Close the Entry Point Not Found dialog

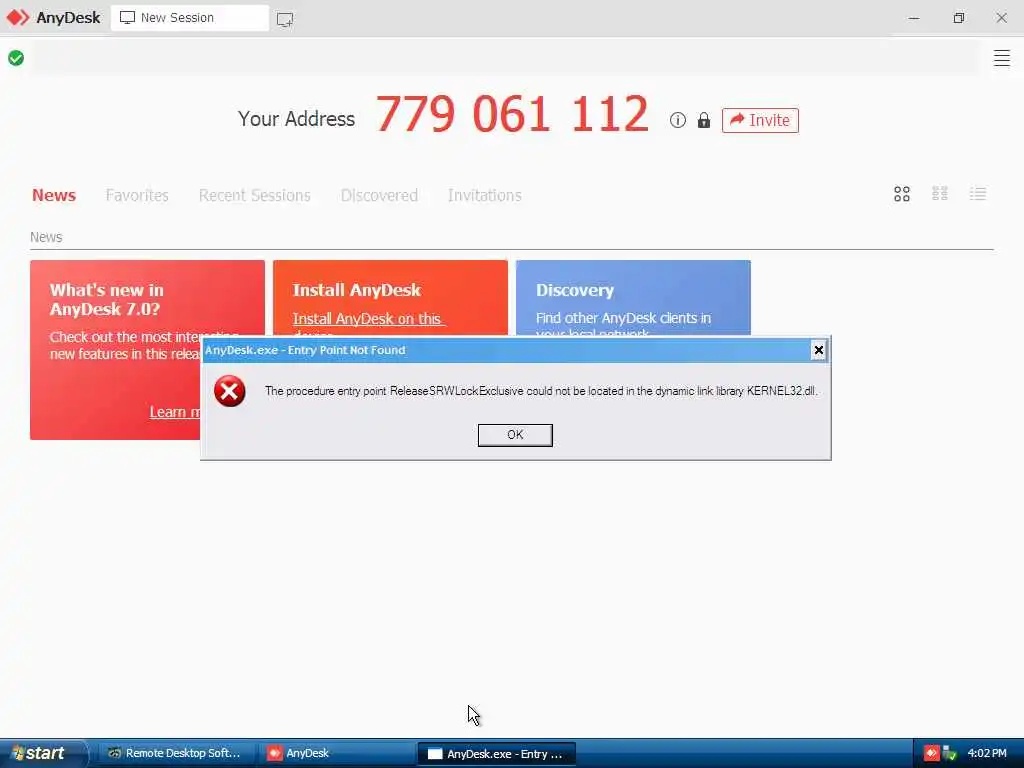[818, 350]
